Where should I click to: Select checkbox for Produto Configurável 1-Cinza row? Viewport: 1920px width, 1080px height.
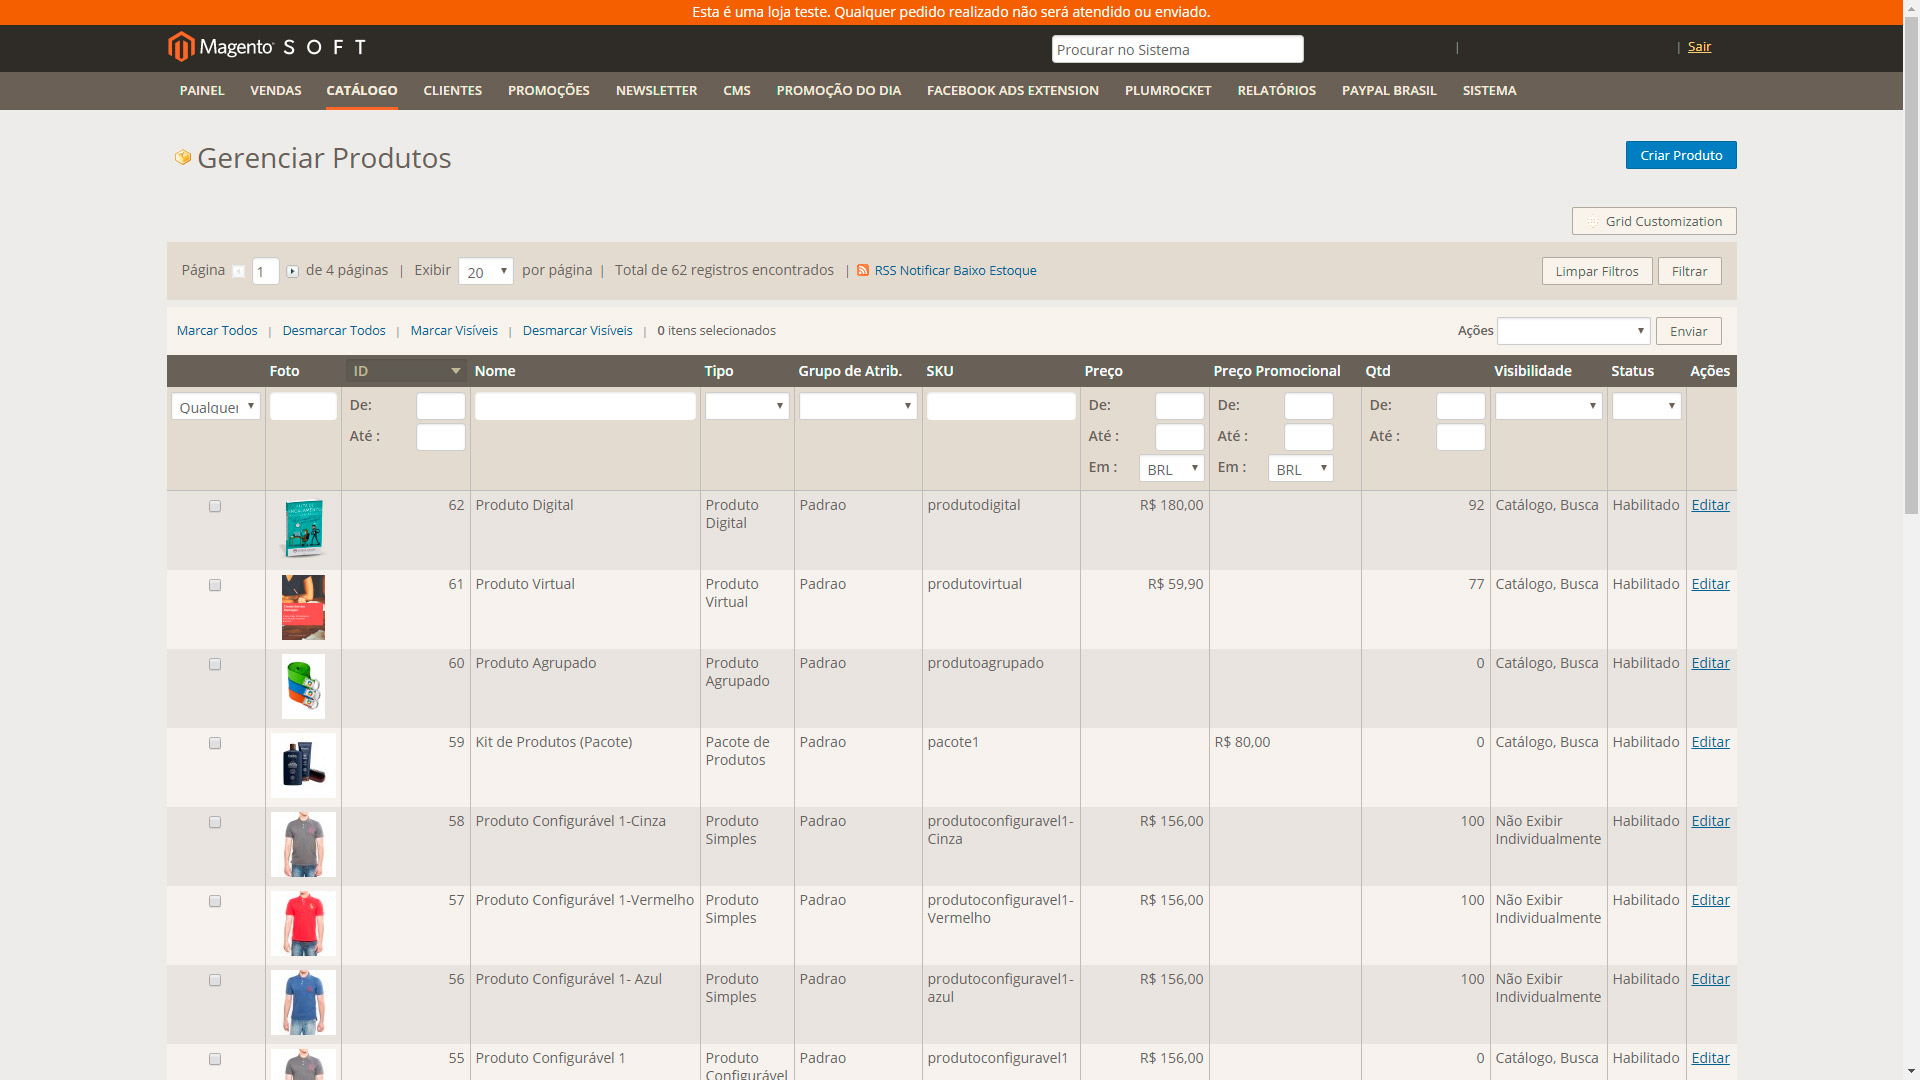(215, 822)
